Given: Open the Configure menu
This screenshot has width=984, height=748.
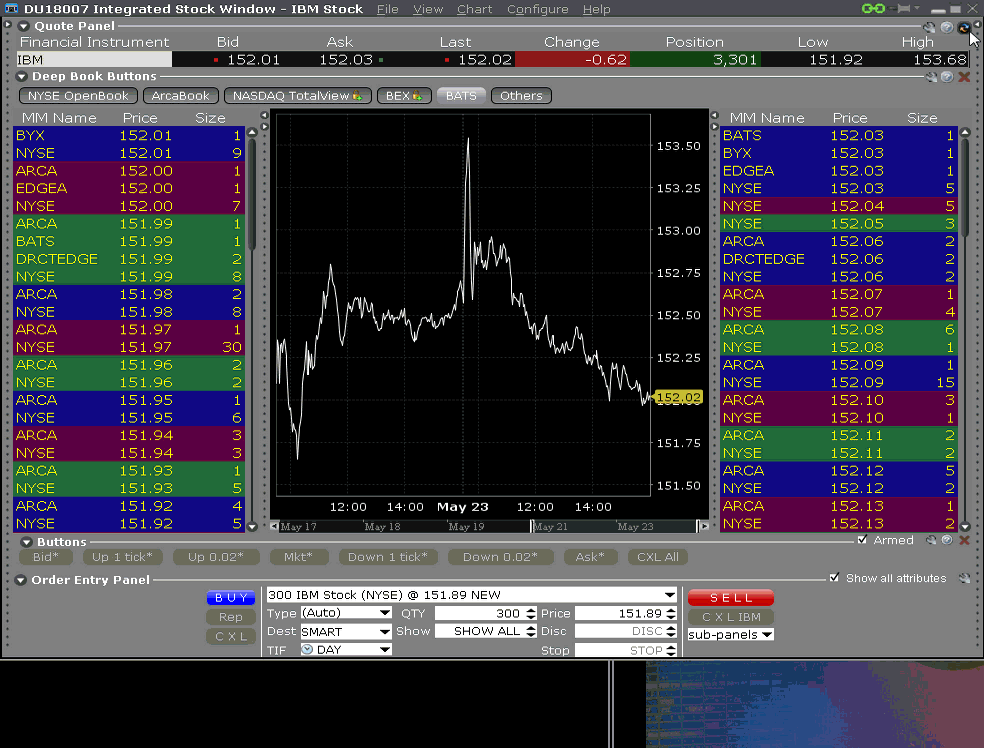Looking at the screenshot, I should click(x=537, y=9).
